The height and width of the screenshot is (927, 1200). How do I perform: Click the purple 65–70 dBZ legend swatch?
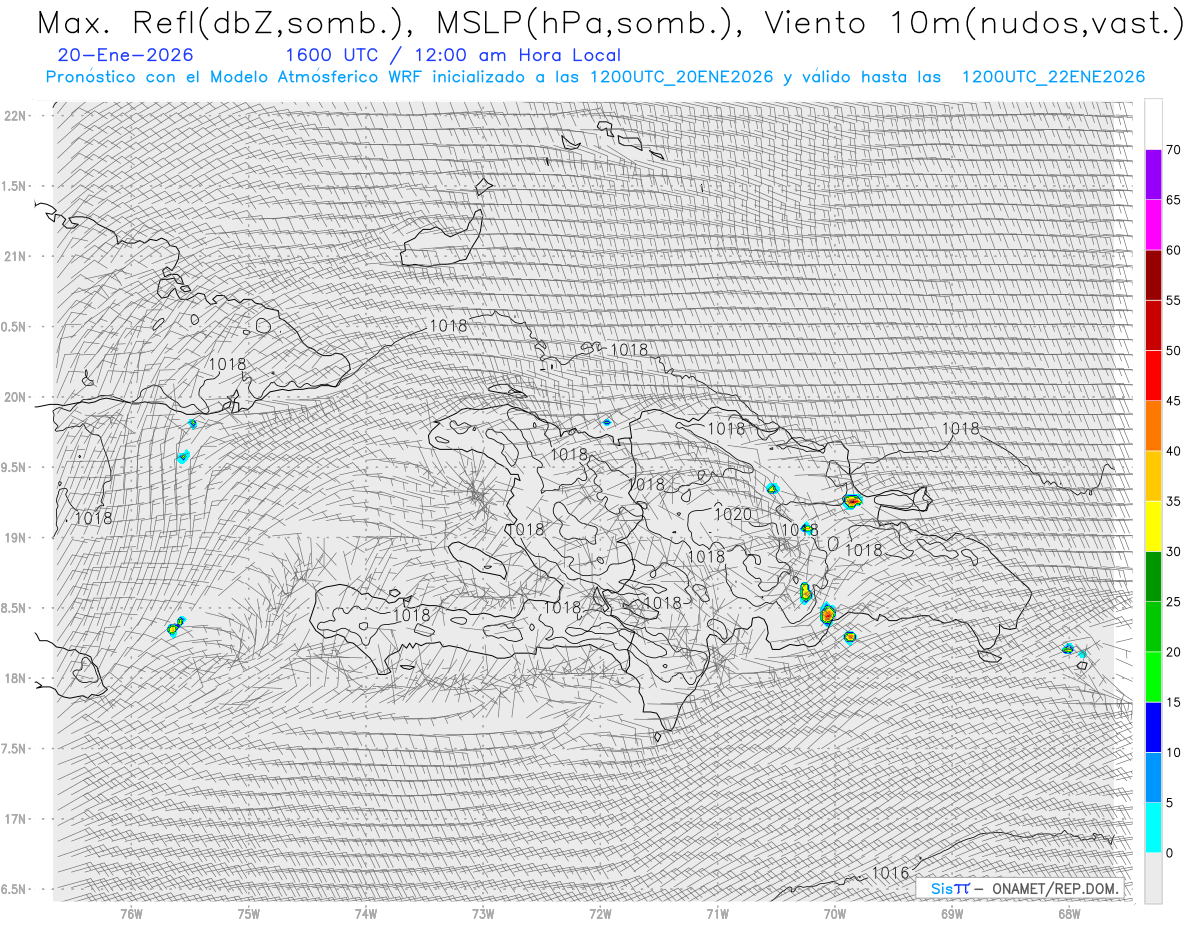(x=1153, y=175)
